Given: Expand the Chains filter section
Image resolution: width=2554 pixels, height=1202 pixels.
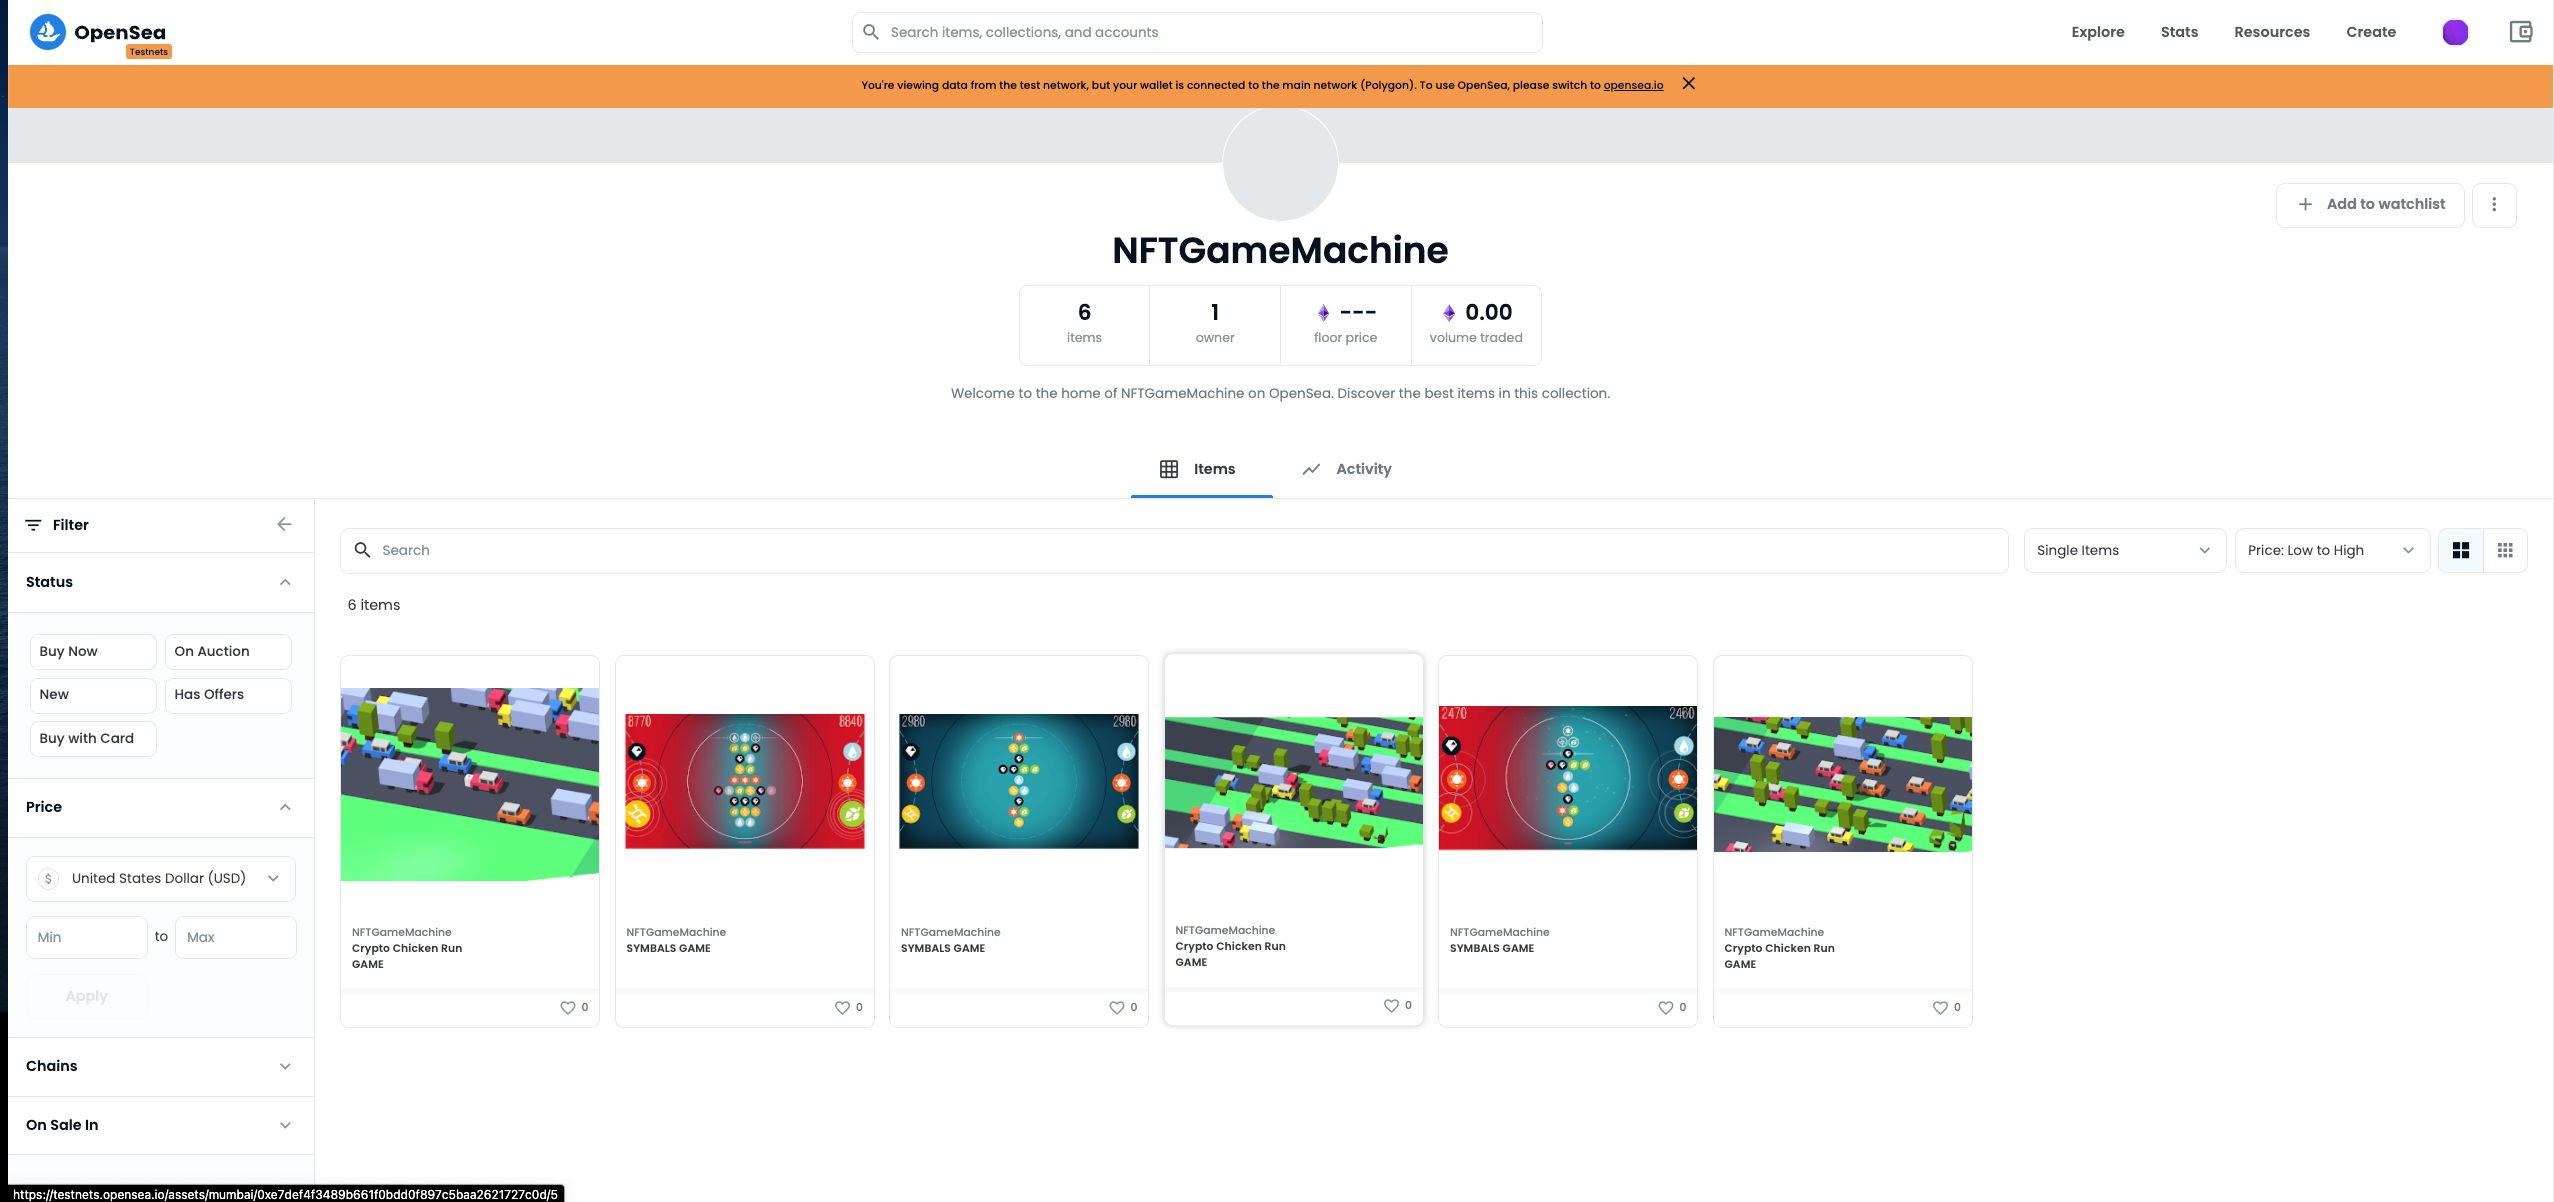Looking at the screenshot, I should click(161, 1066).
